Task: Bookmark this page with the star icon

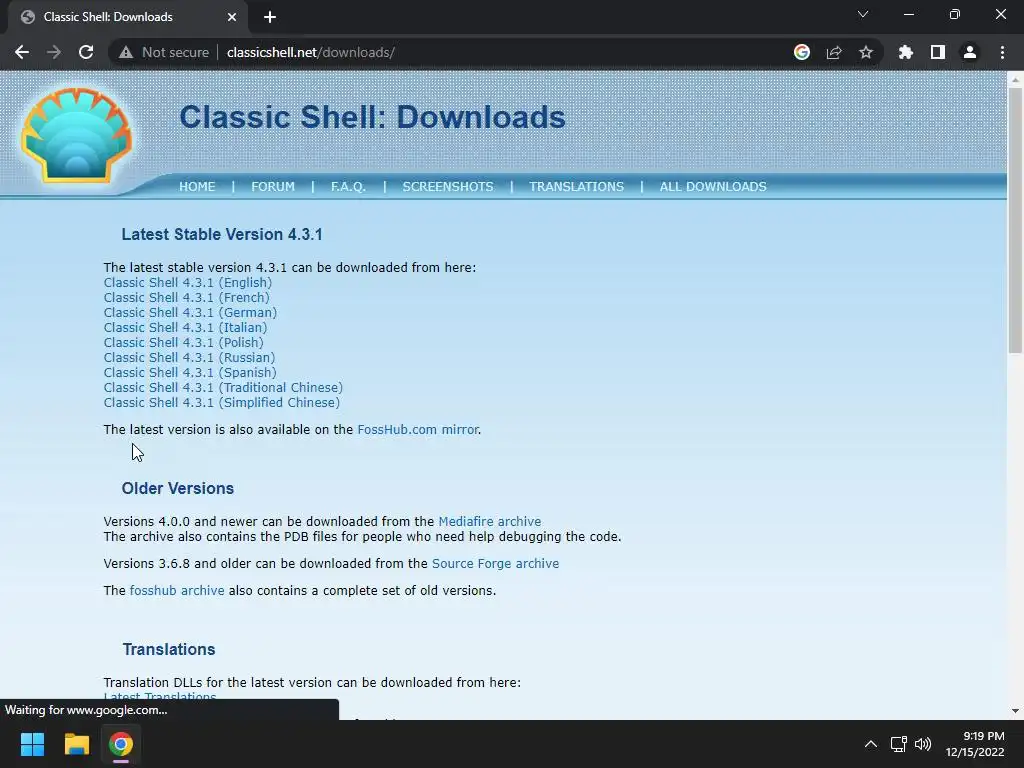Action: click(866, 52)
